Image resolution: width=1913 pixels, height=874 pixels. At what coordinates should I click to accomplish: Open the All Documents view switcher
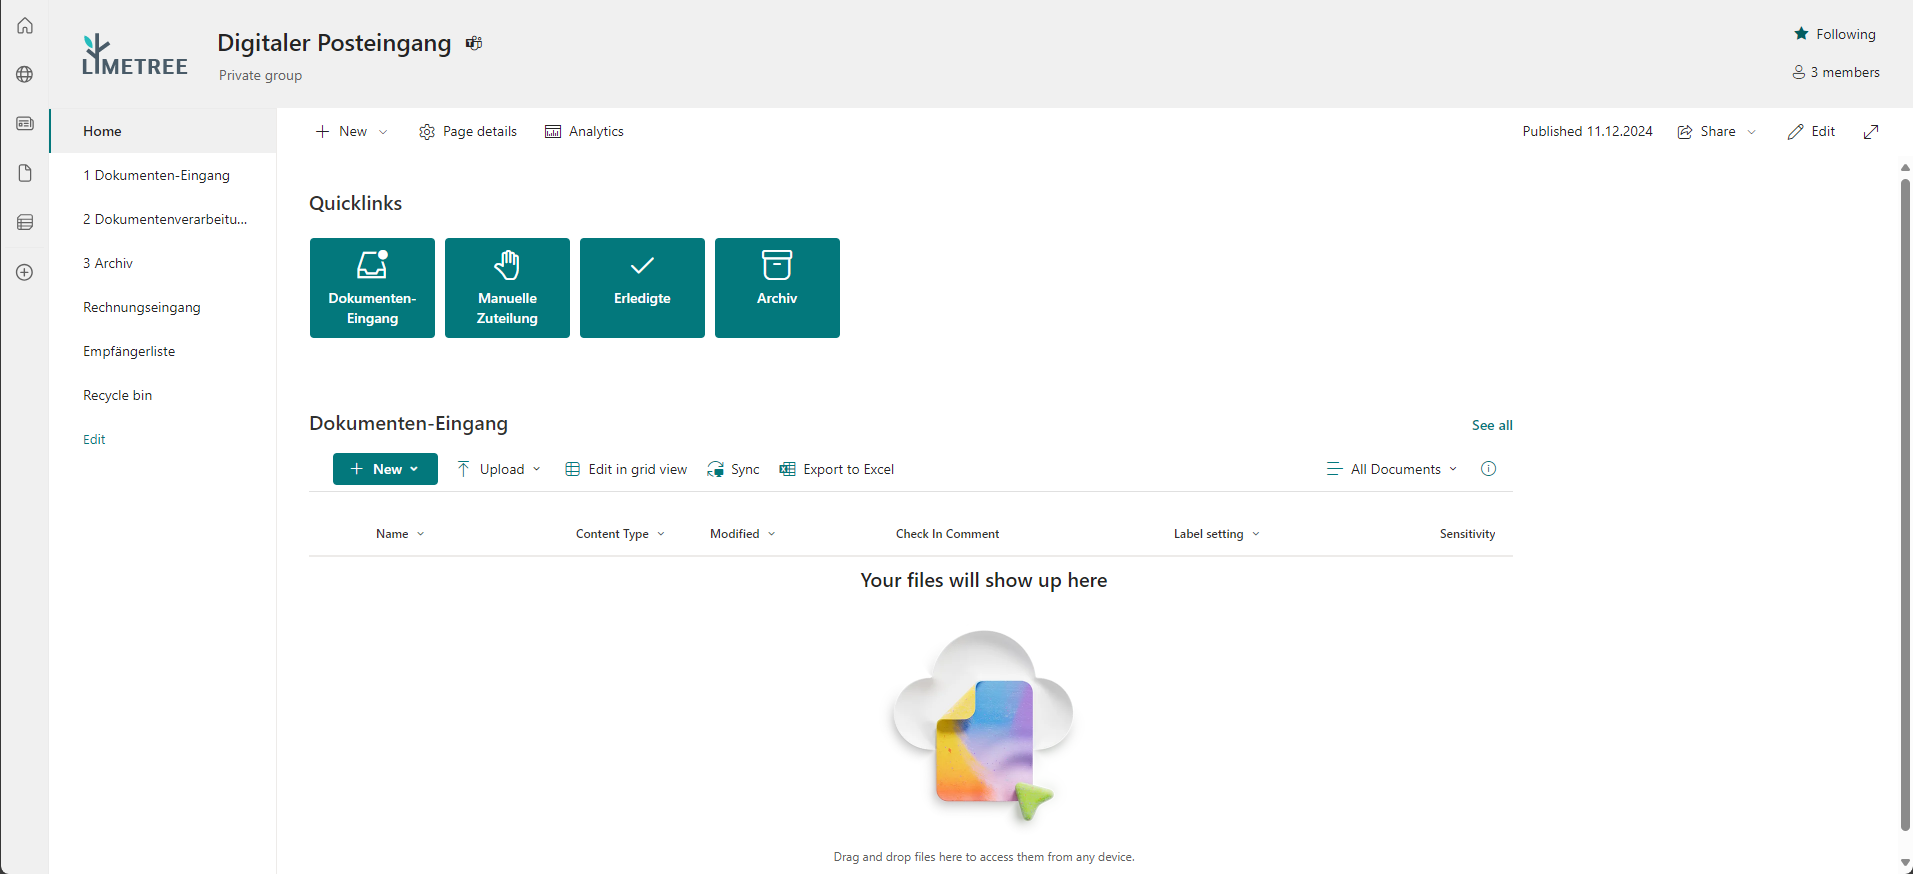[x=1392, y=469]
